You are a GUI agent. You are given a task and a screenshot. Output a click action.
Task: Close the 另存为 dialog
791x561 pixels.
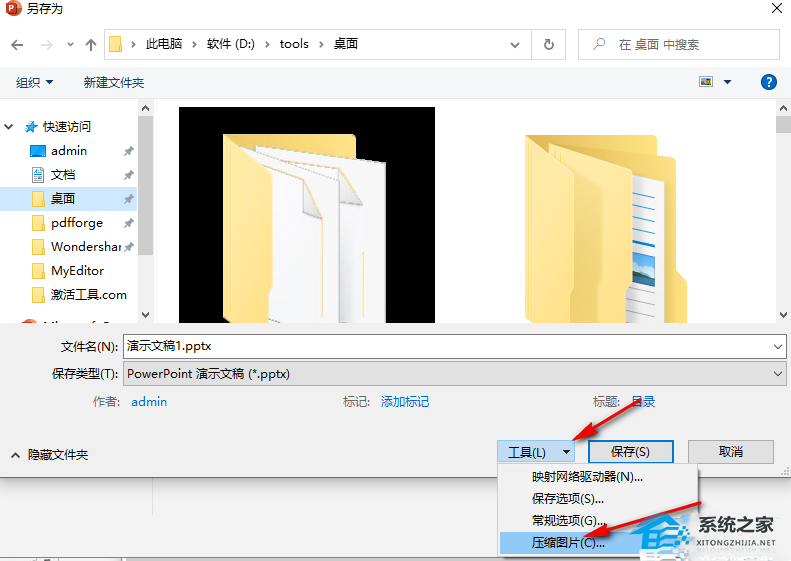pos(777,8)
